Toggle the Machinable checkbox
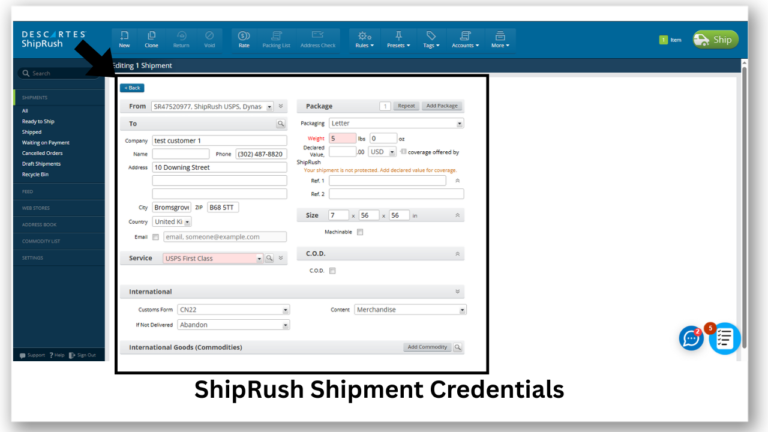 360,232
